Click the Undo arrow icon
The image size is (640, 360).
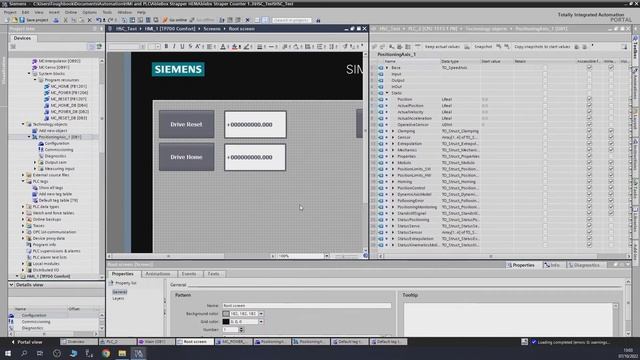point(99,20)
